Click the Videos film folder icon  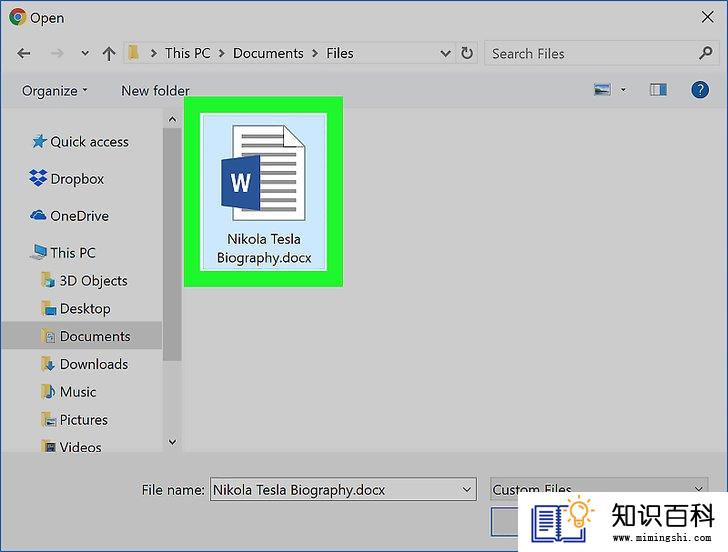coord(48,447)
